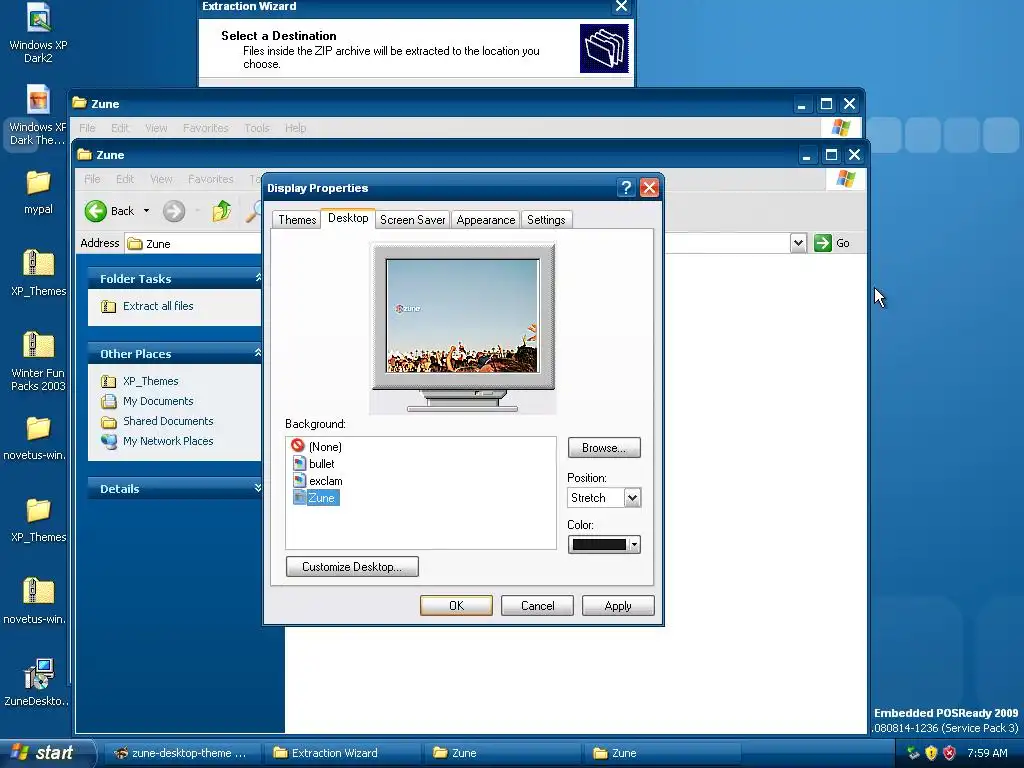Switch to Extraction Wizard taskbar item
The width and height of the screenshot is (1024, 768).
[x=341, y=753]
